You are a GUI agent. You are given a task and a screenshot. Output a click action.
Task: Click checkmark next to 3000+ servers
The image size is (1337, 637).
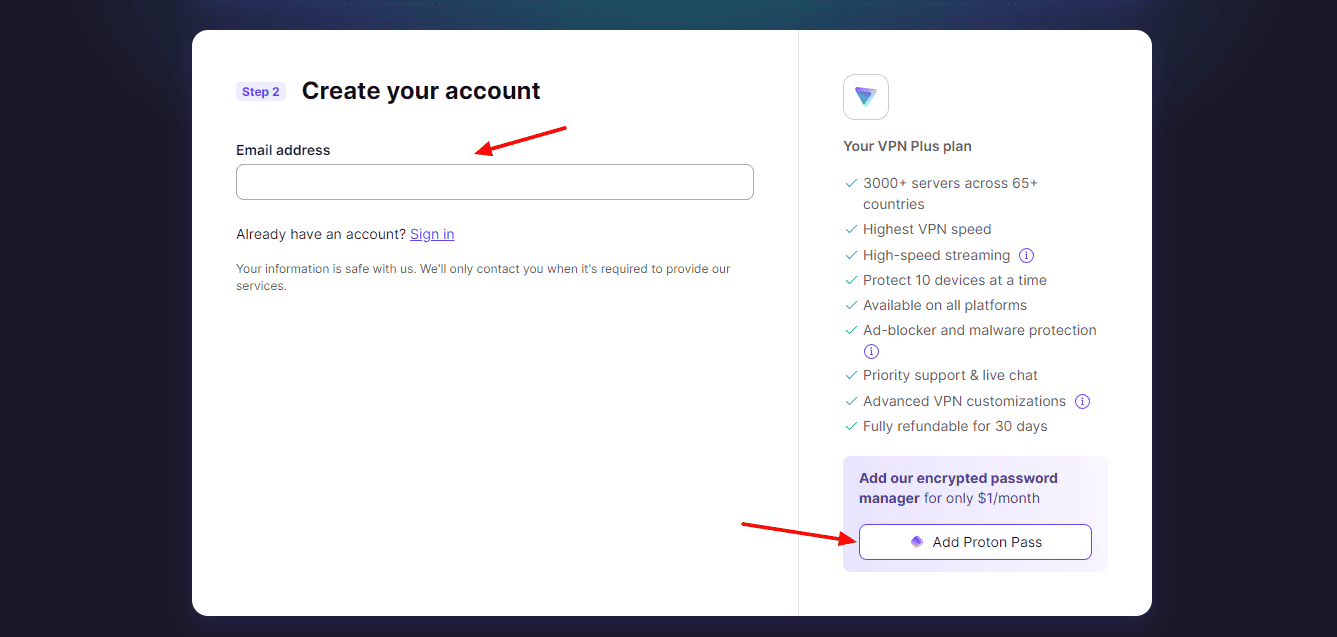click(x=851, y=184)
